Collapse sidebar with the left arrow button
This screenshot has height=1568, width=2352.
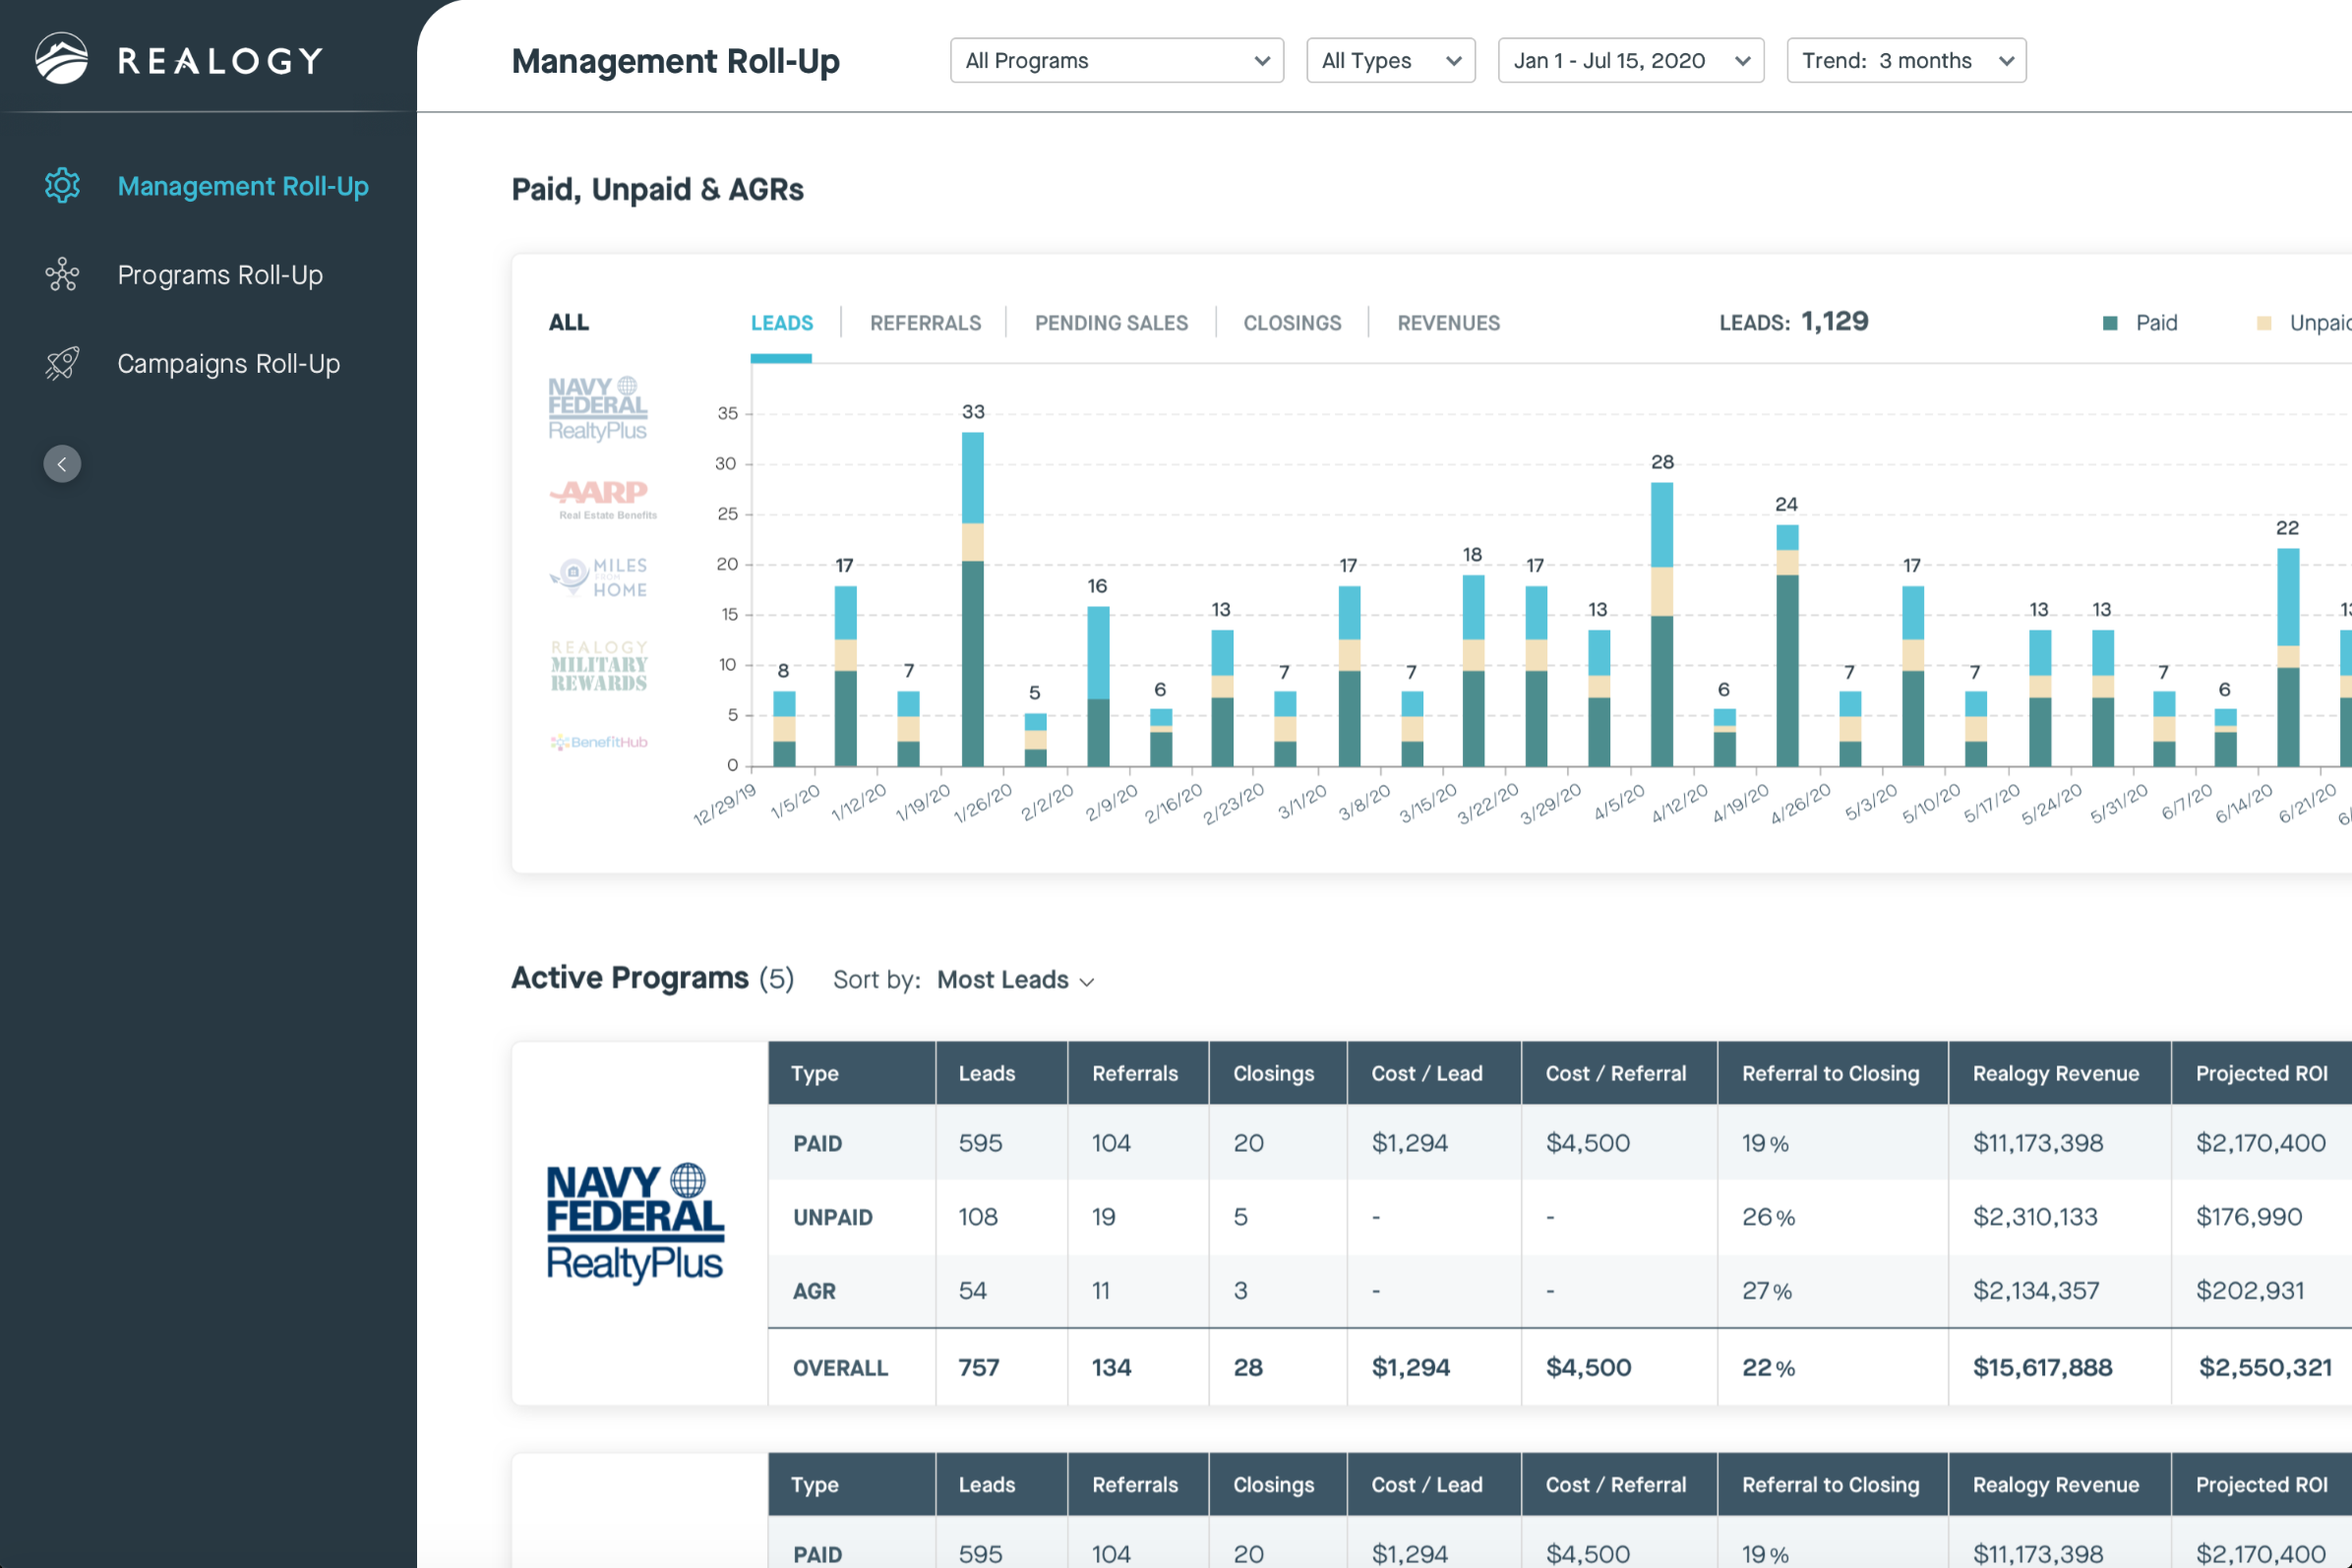point(62,464)
